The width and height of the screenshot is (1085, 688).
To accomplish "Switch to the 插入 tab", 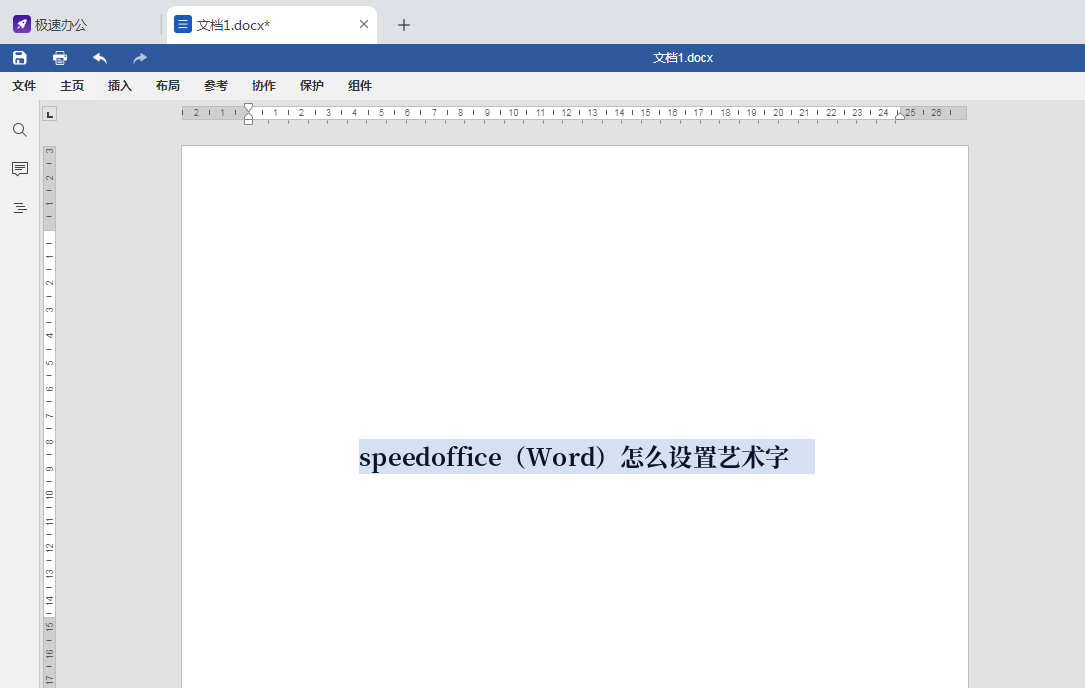I will (x=120, y=86).
